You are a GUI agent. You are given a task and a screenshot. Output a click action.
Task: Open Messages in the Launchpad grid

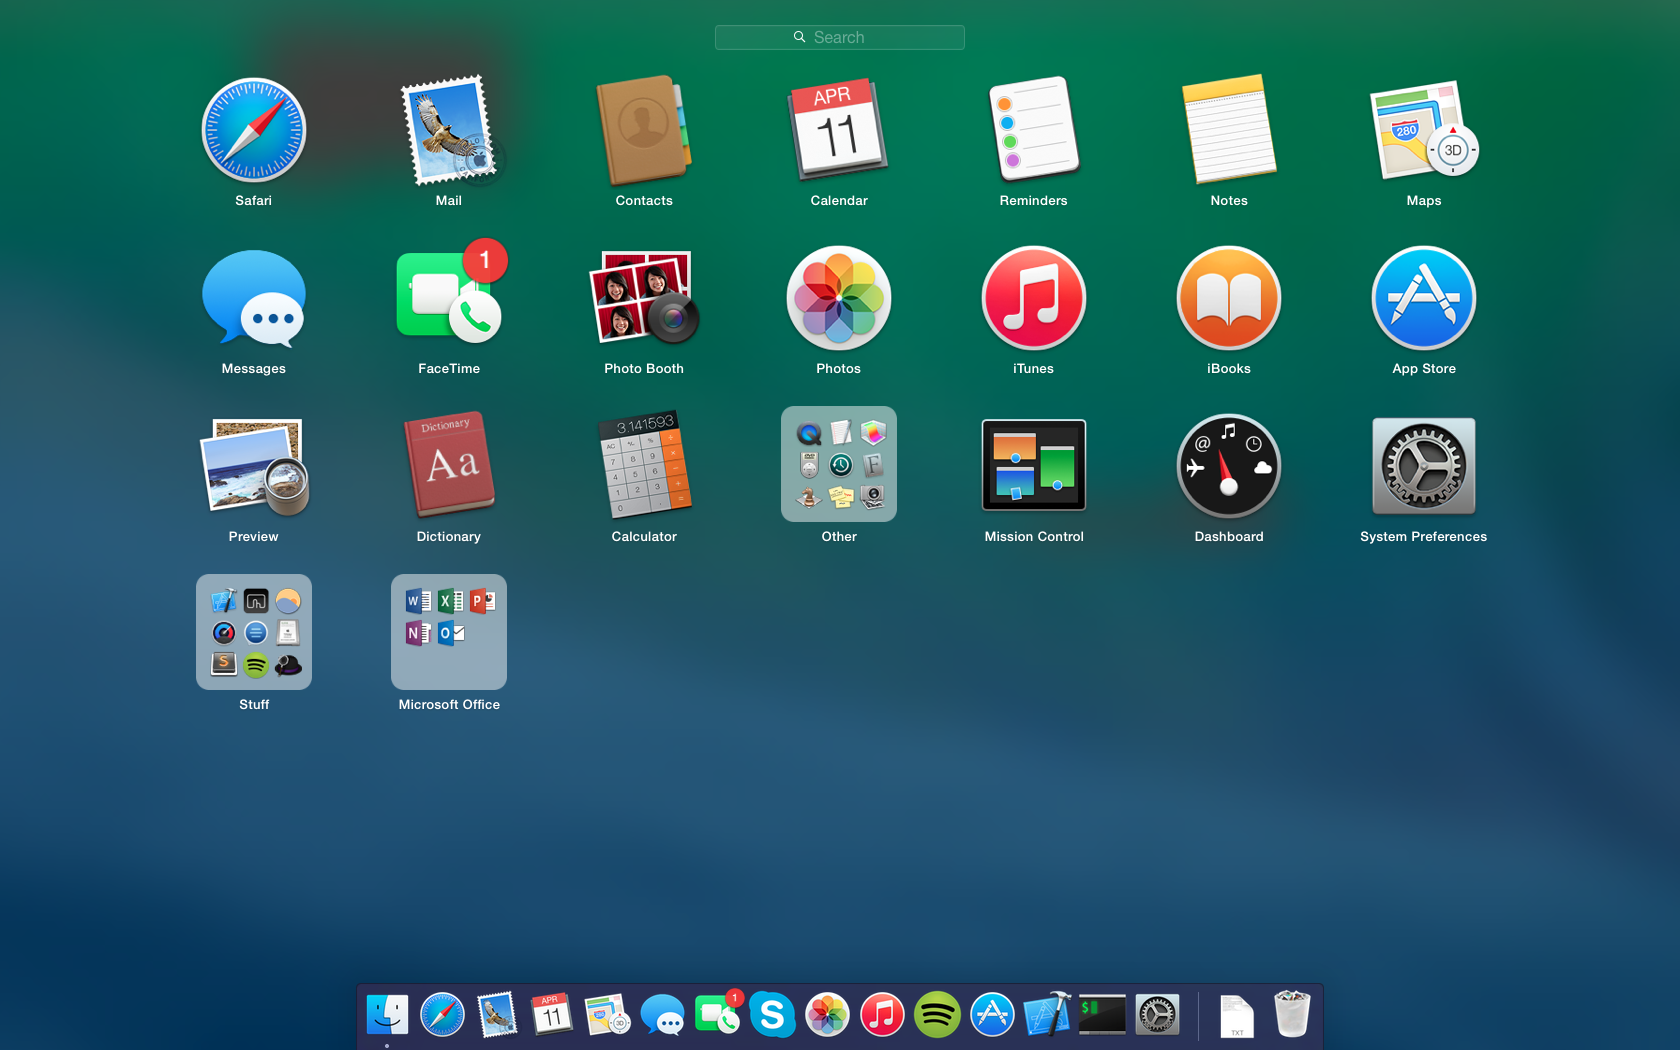tap(254, 298)
